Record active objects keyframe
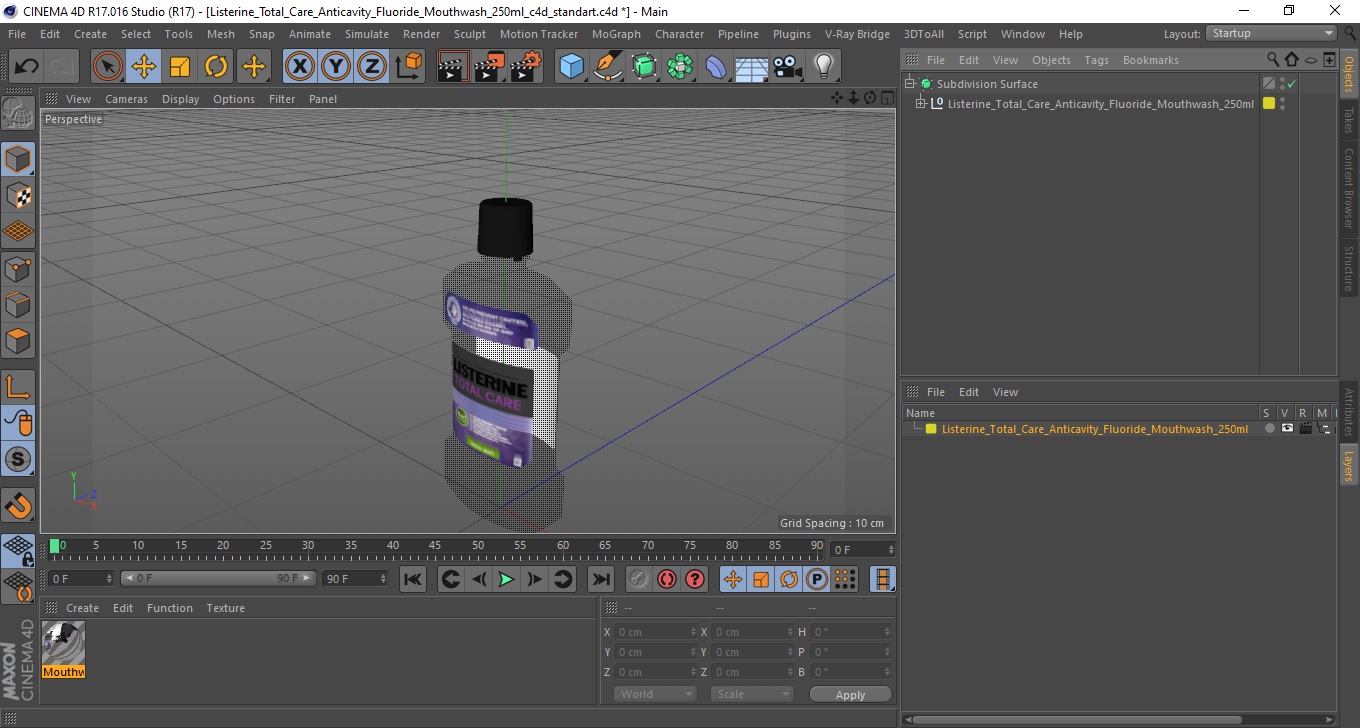The image size is (1360, 728). click(638, 579)
